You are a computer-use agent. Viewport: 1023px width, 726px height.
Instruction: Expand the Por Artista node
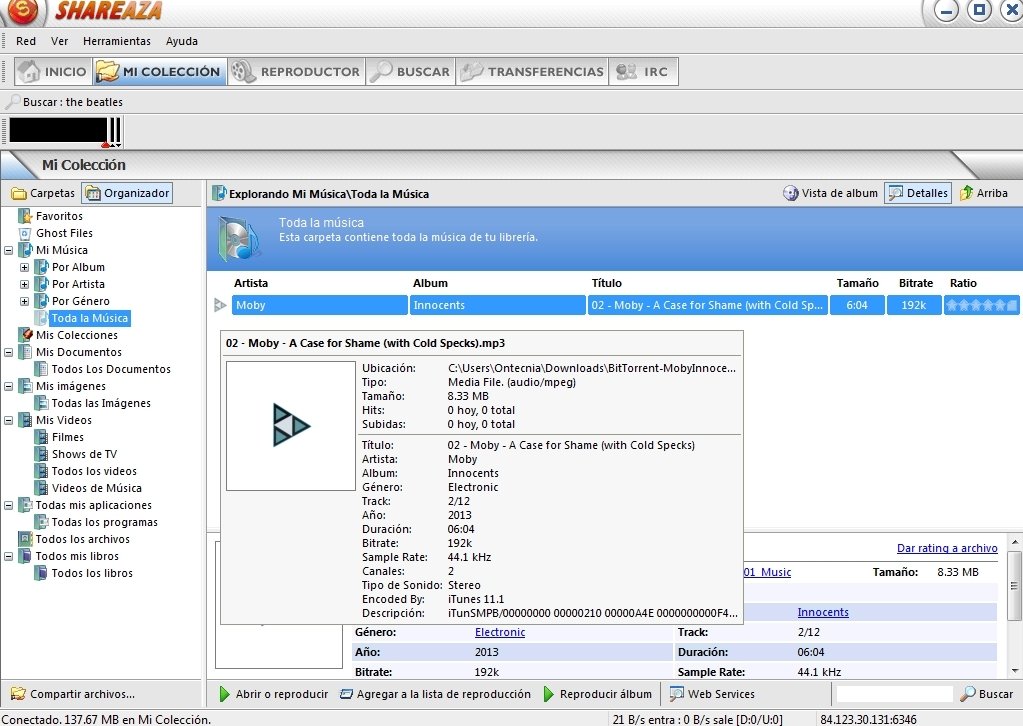pyautogui.click(x=24, y=284)
